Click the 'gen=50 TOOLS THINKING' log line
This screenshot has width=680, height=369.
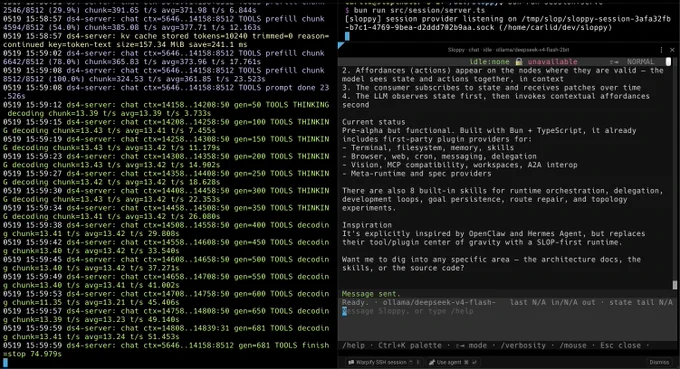[166, 109]
